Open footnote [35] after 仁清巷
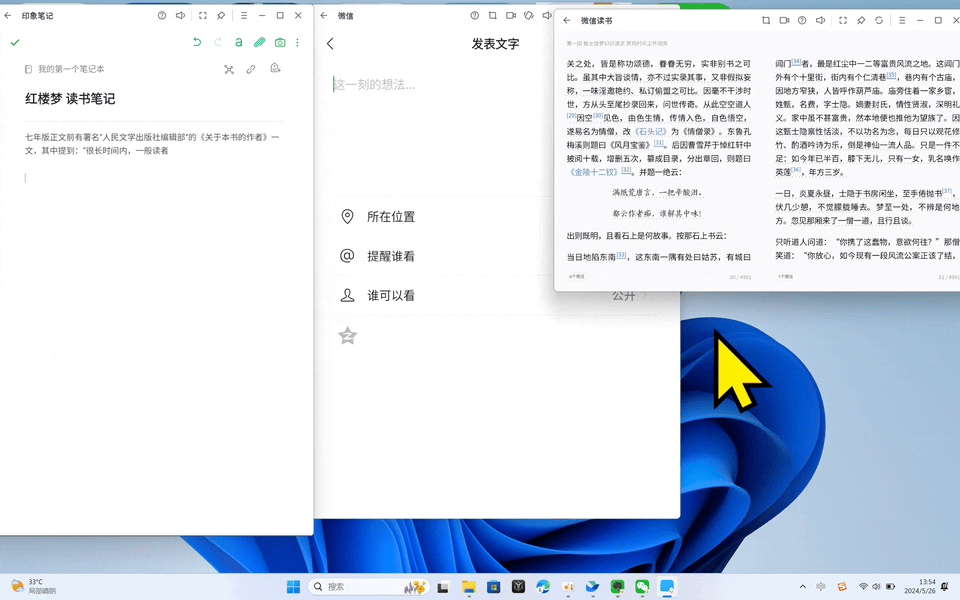This screenshot has width=960, height=600. click(891, 75)
